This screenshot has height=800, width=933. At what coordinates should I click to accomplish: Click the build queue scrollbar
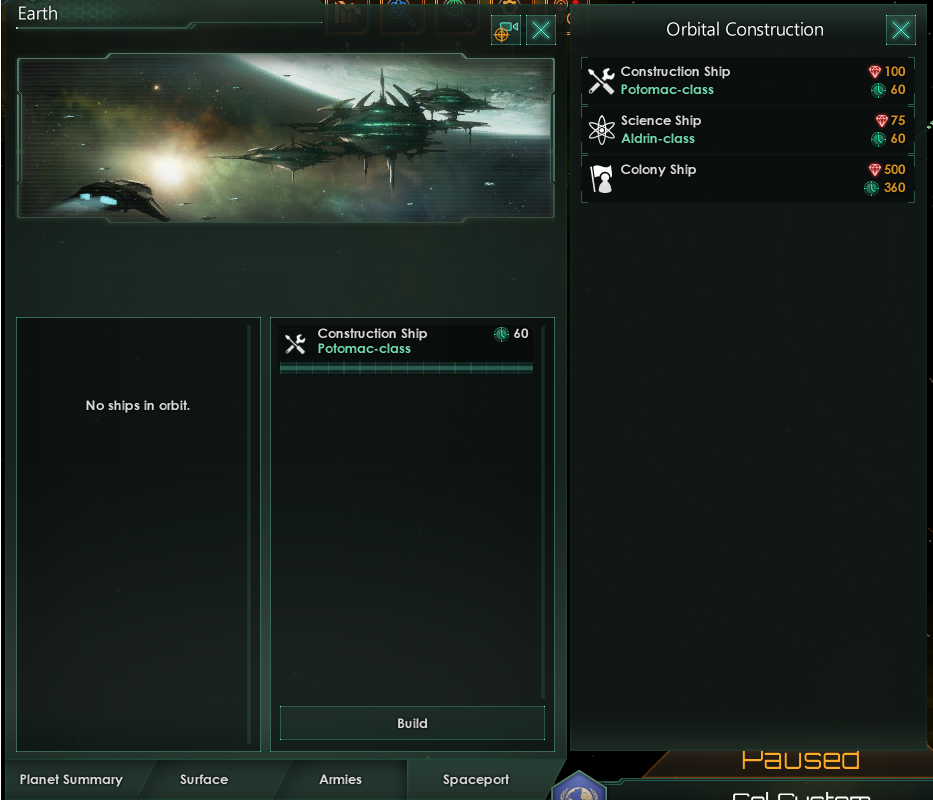[x=543, y=512]
